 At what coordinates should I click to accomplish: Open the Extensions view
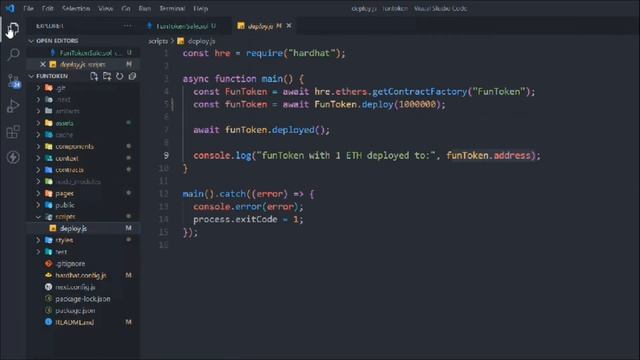(13, 132)
